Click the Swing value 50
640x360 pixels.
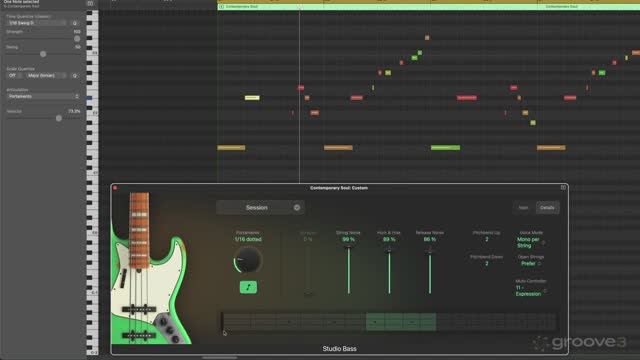[x=78, y=47]
